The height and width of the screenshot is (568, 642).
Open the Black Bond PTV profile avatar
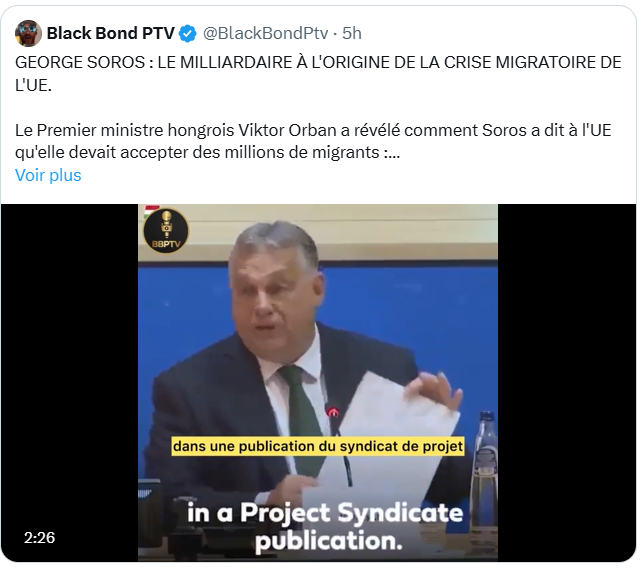pyautogui.click(x=28, y=33)
